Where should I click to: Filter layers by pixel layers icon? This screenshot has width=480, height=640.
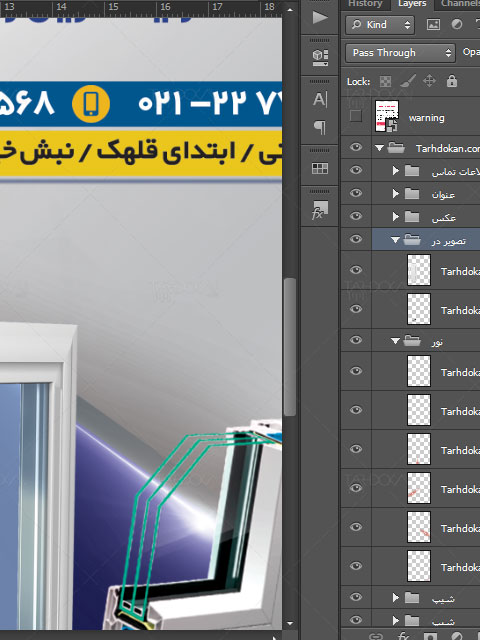pos(433,25)
